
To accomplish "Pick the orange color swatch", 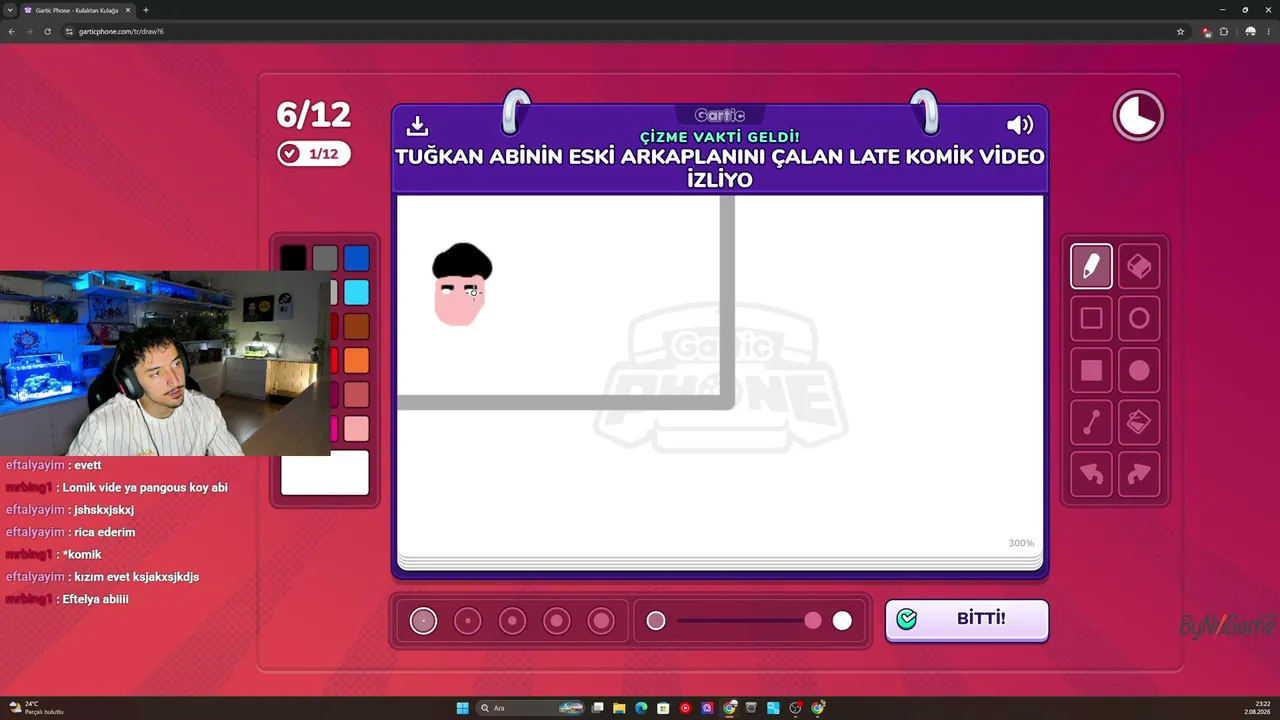I will tap(357, 360).
